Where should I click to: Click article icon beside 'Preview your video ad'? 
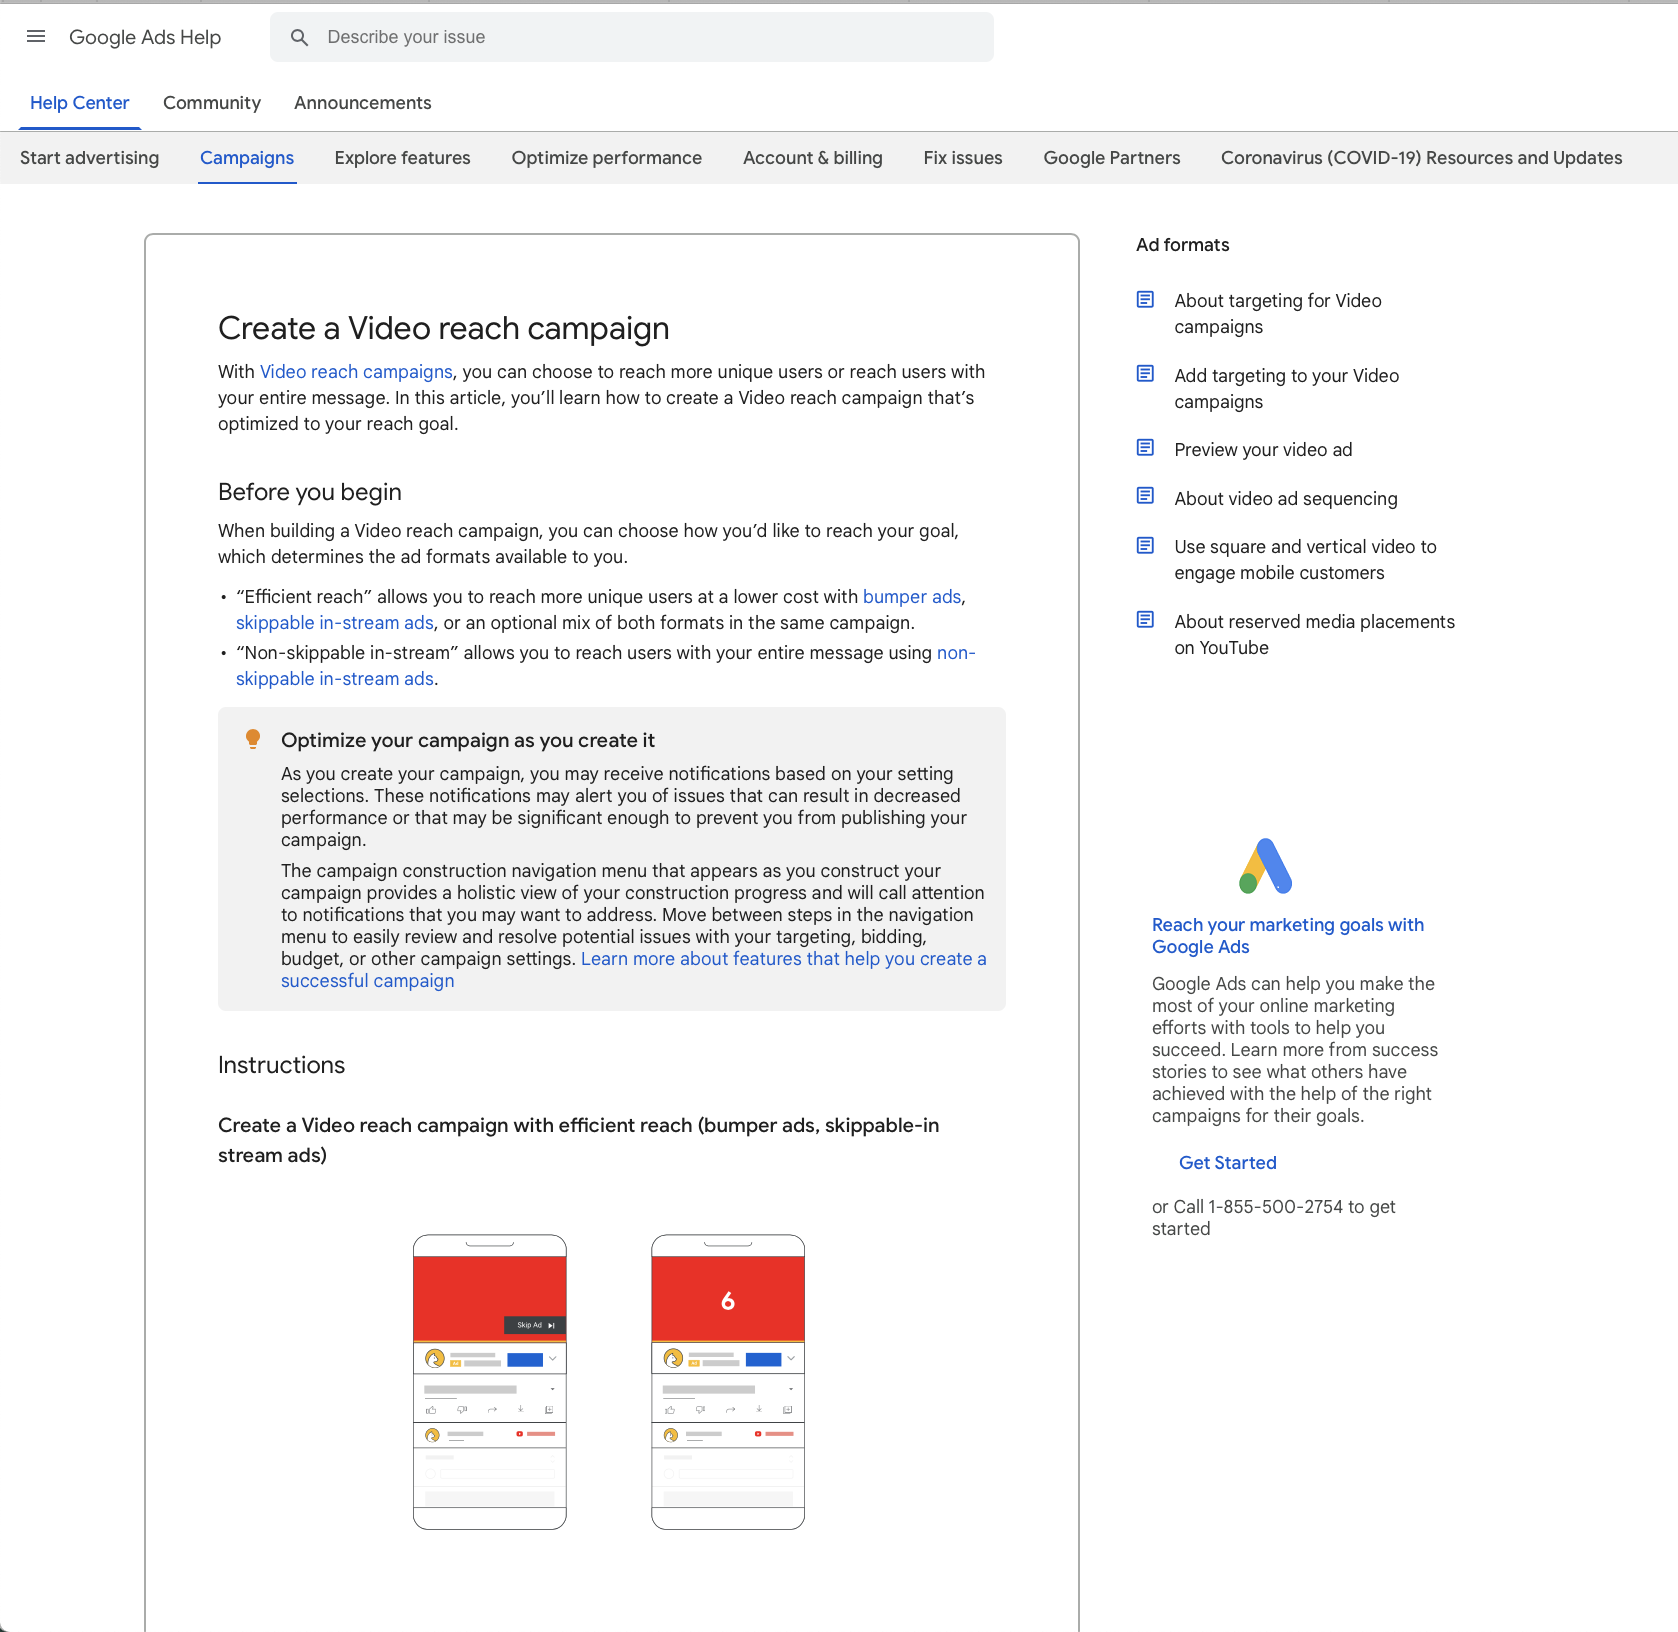[1146, 447]
